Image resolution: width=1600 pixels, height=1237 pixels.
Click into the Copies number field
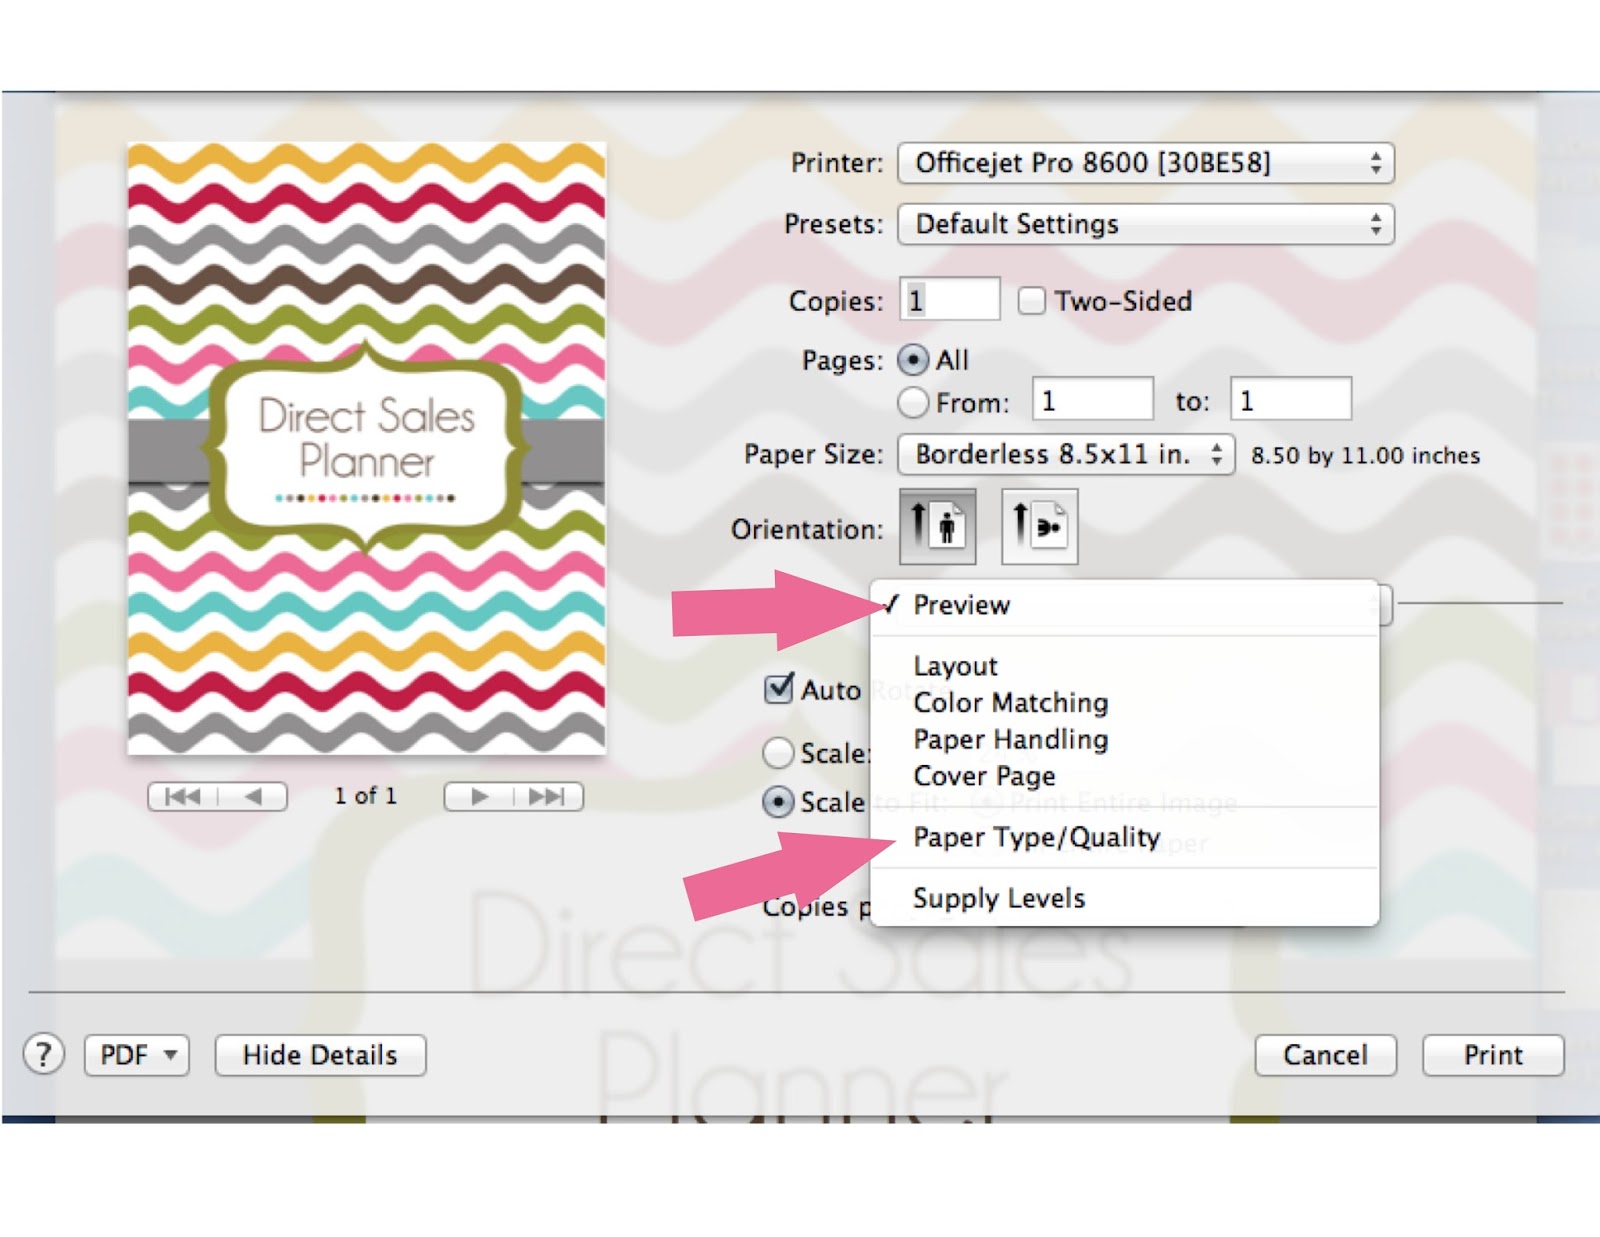point(949,300)
